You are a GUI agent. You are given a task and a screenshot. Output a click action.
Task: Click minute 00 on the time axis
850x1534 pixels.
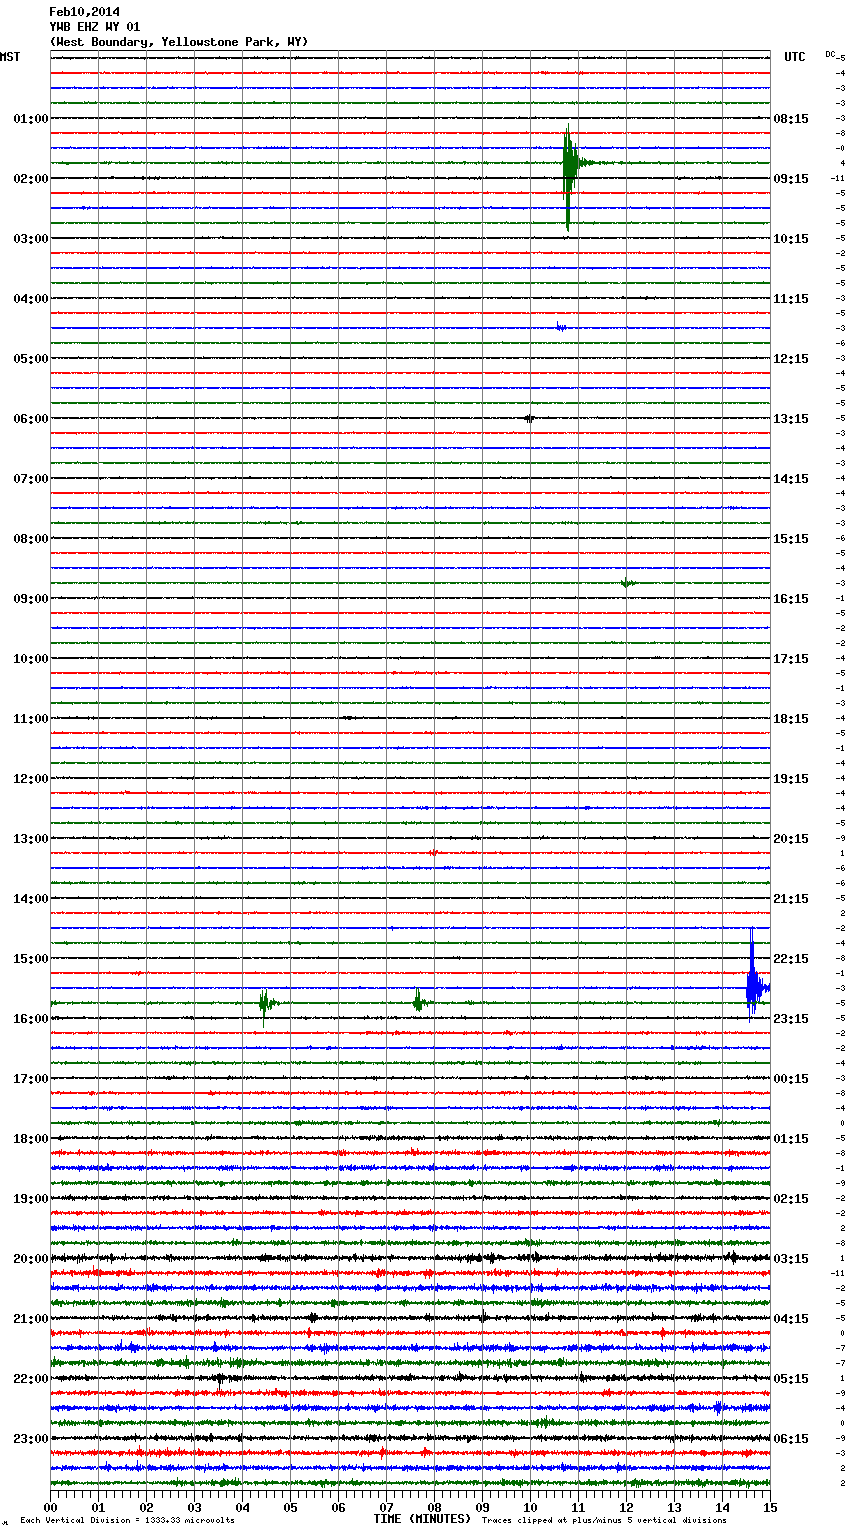[x=50, y=1507]
